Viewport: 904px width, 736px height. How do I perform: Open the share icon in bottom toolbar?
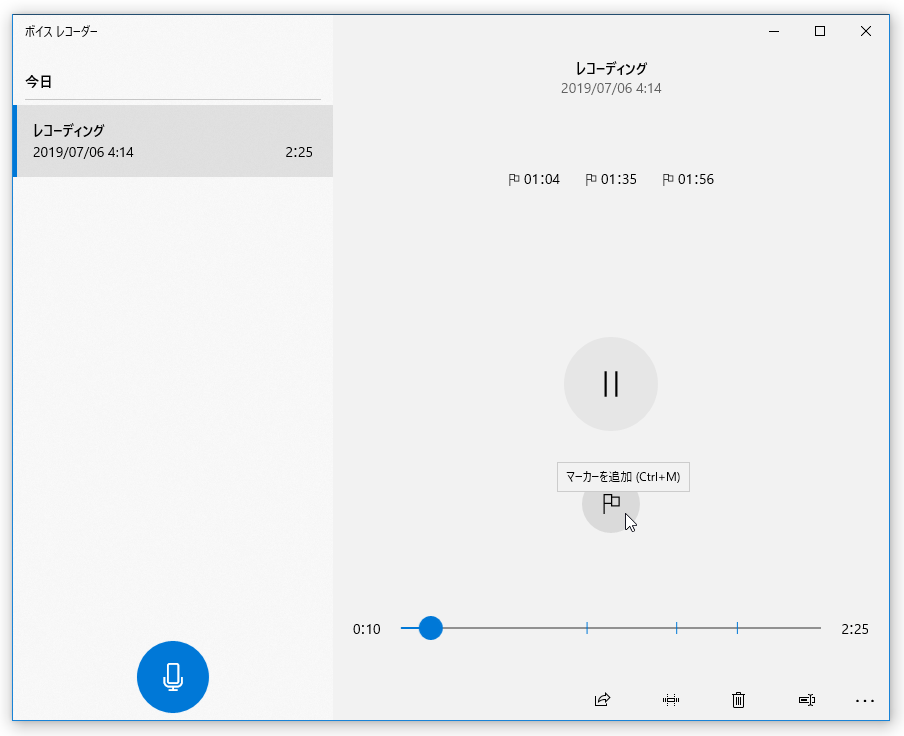point(602,700)
